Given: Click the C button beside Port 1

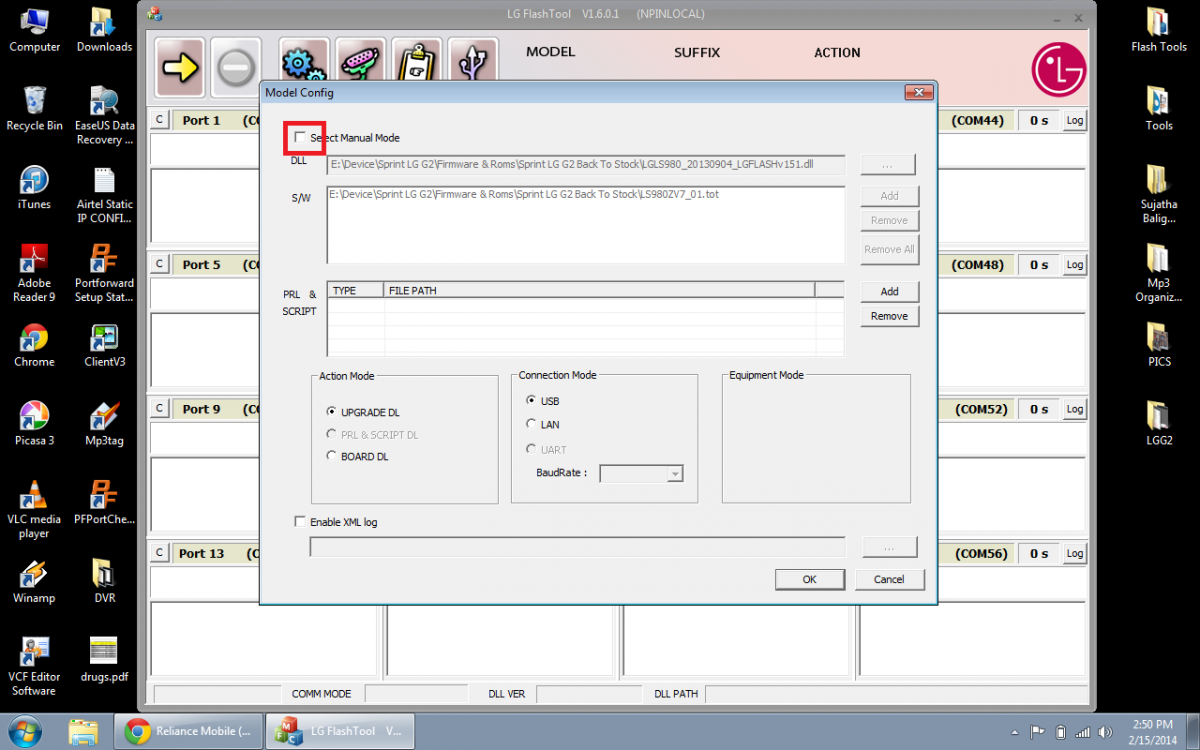Looking at the screenshot, I should coord(159,120).
